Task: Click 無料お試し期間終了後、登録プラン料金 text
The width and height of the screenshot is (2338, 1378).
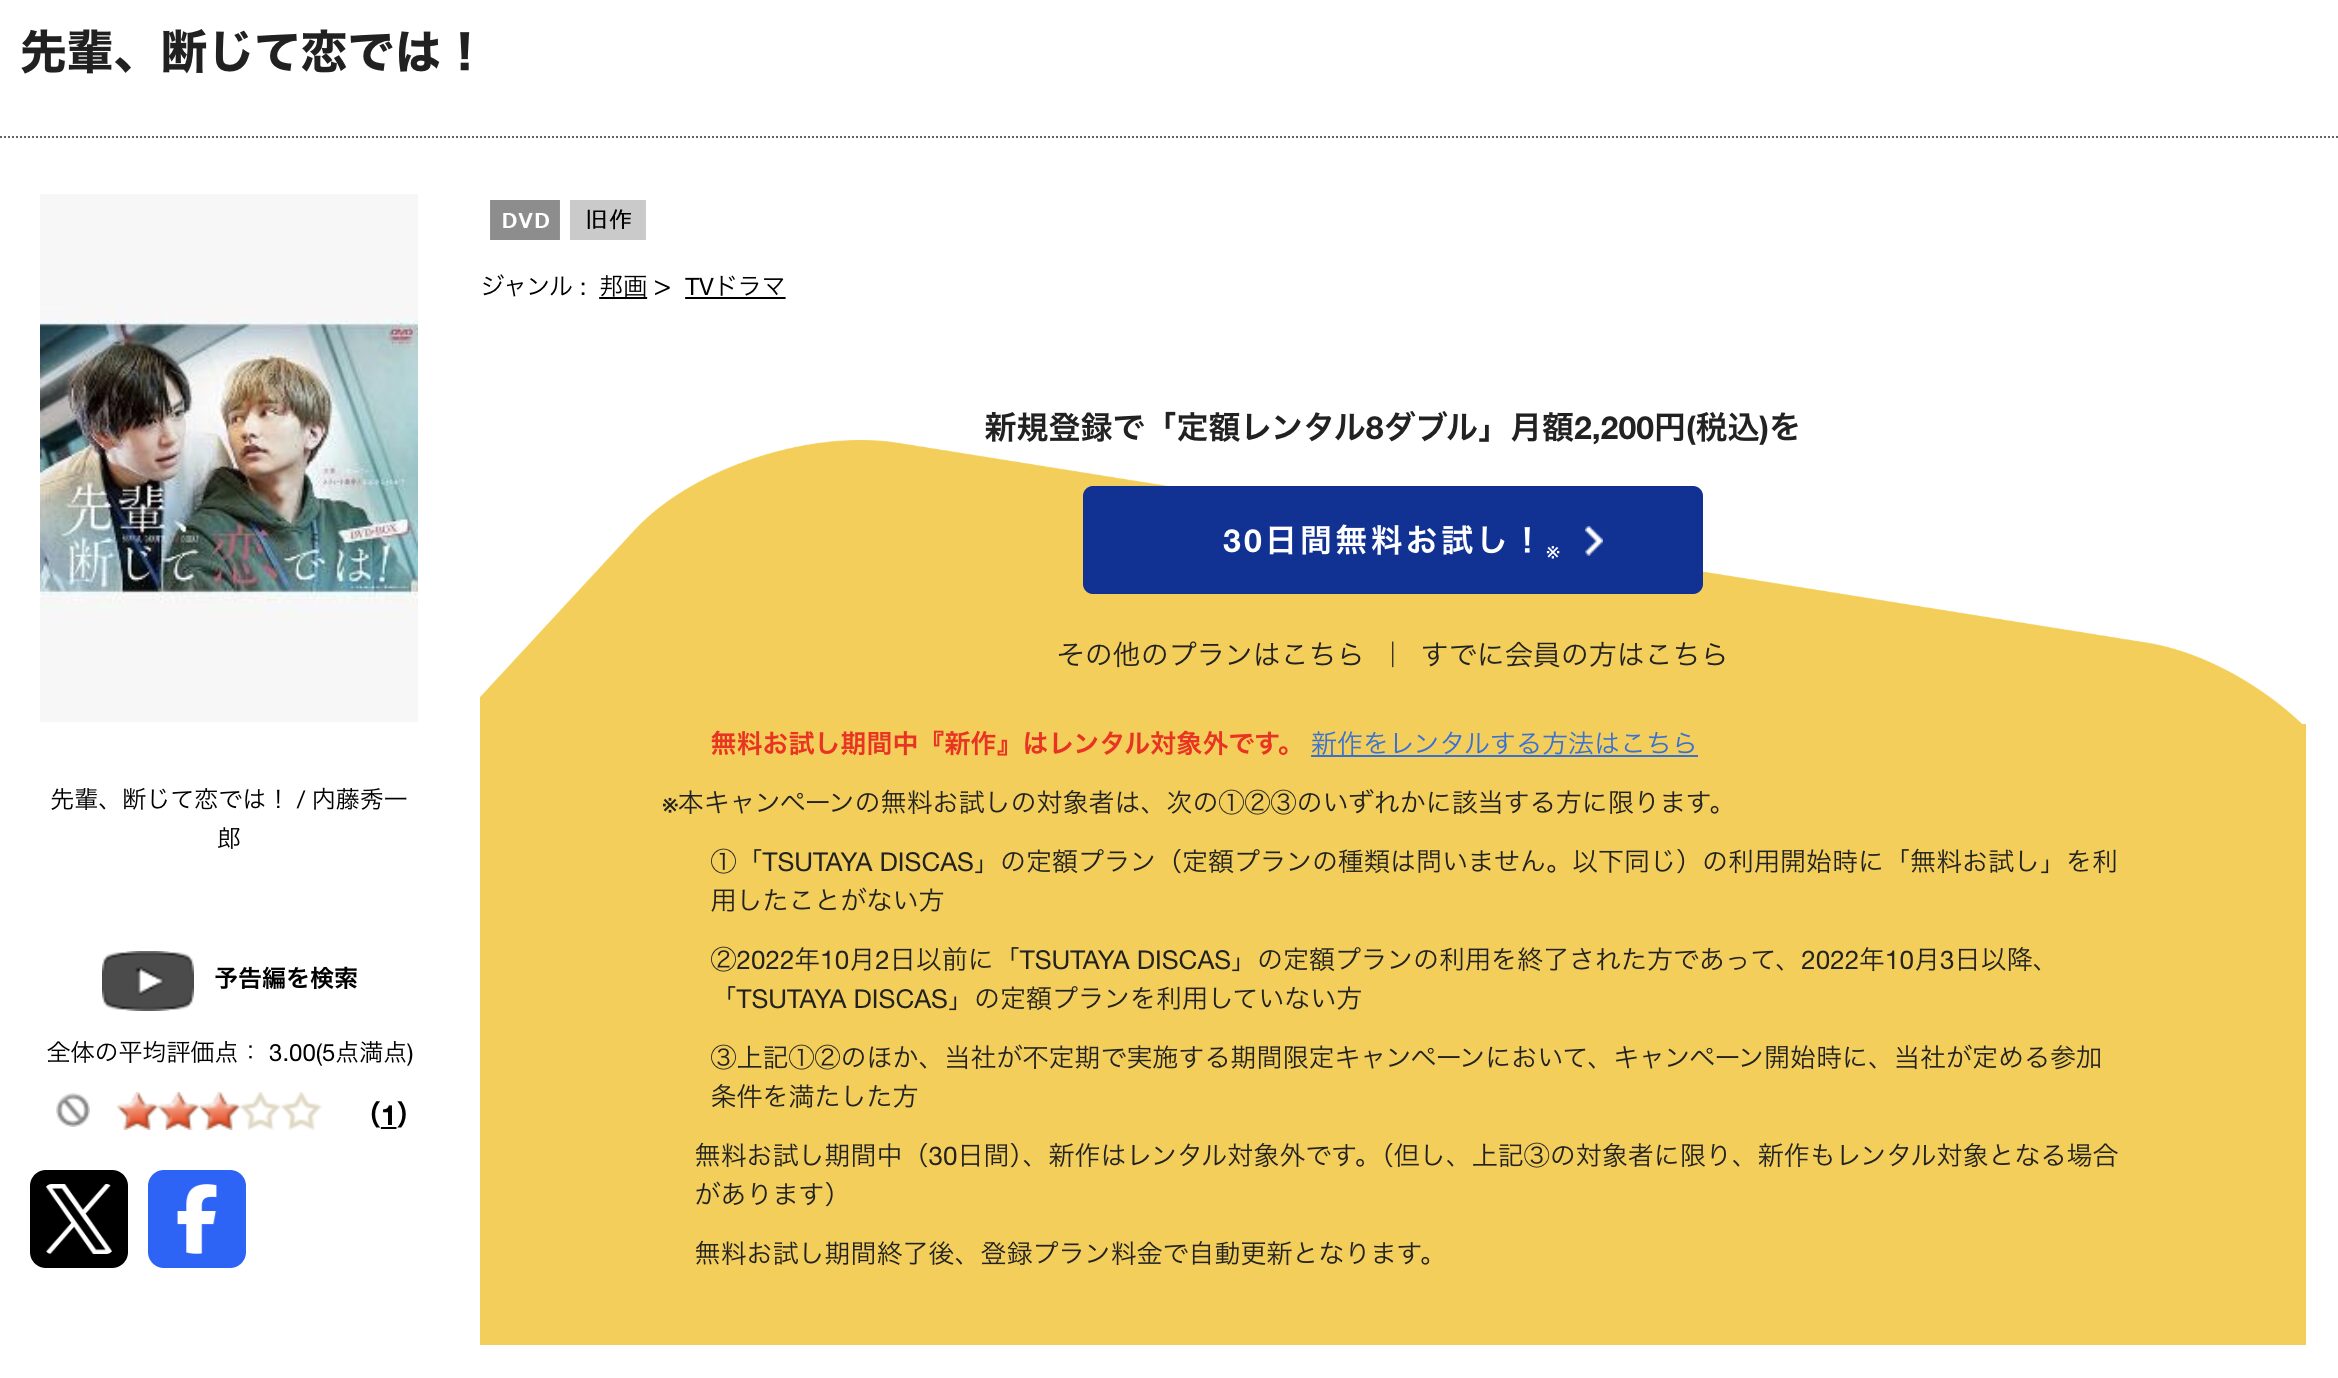Action: pos(1066,1253)
